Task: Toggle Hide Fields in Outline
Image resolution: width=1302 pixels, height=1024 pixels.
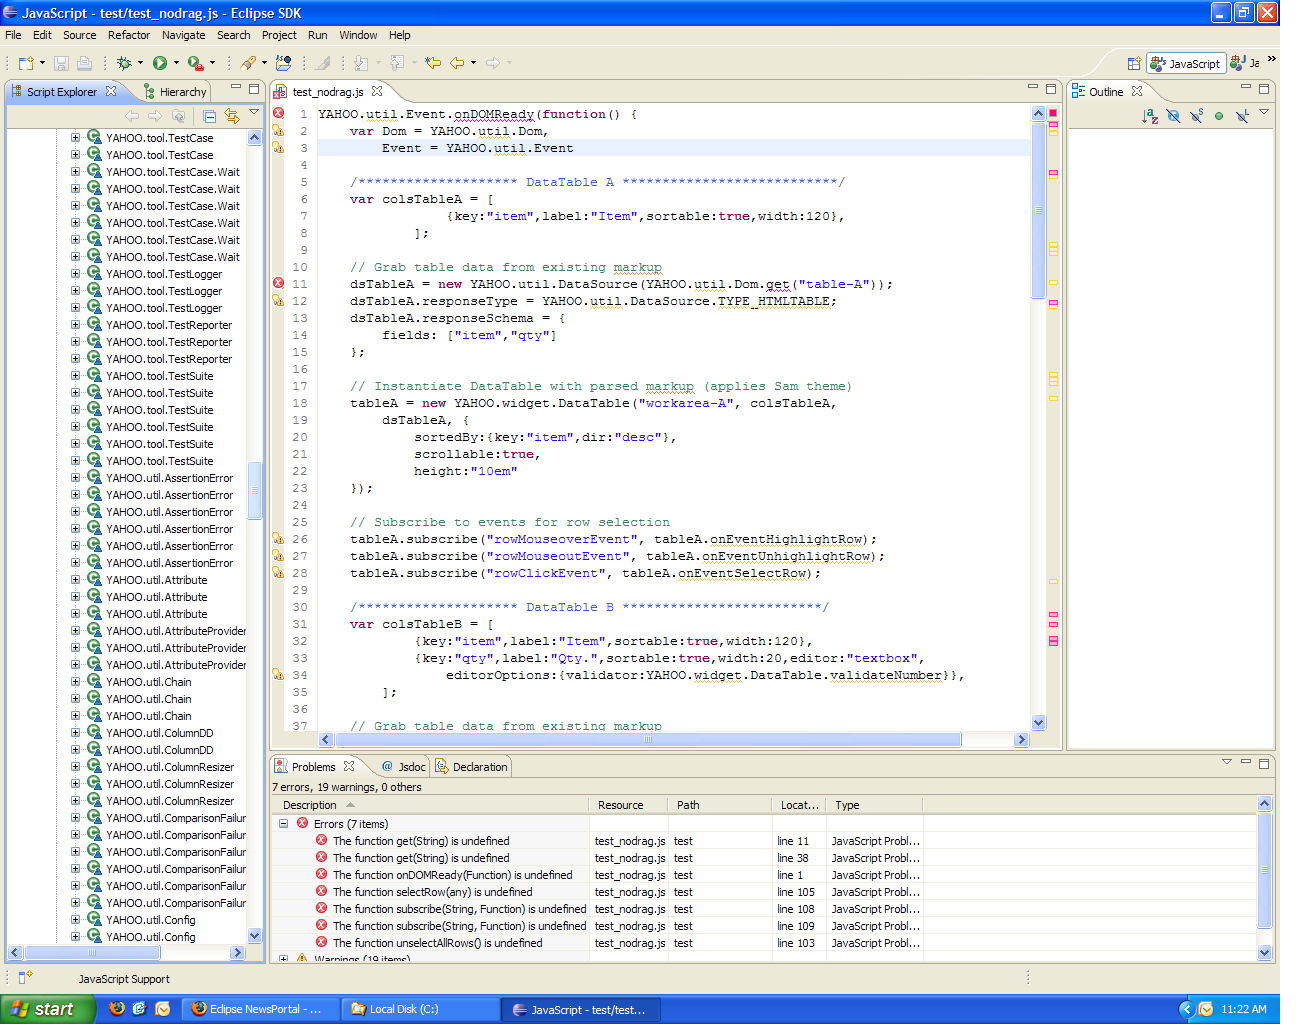Action: [x=1174, y=116]
